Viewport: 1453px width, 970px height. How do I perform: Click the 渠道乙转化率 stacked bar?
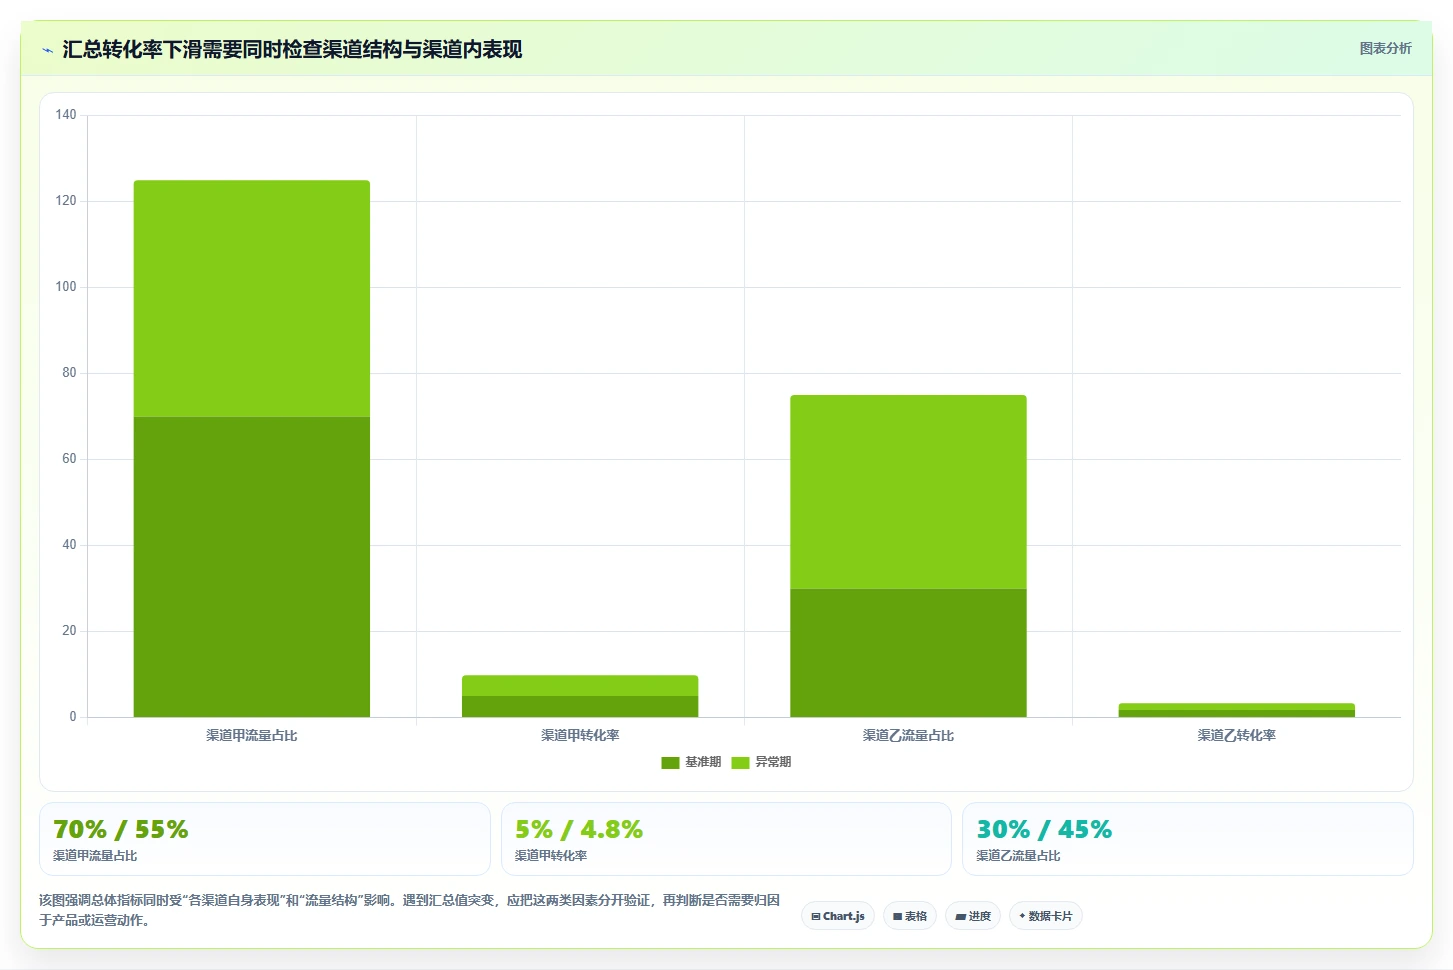pyautogui.click(x=1237, y=710)
